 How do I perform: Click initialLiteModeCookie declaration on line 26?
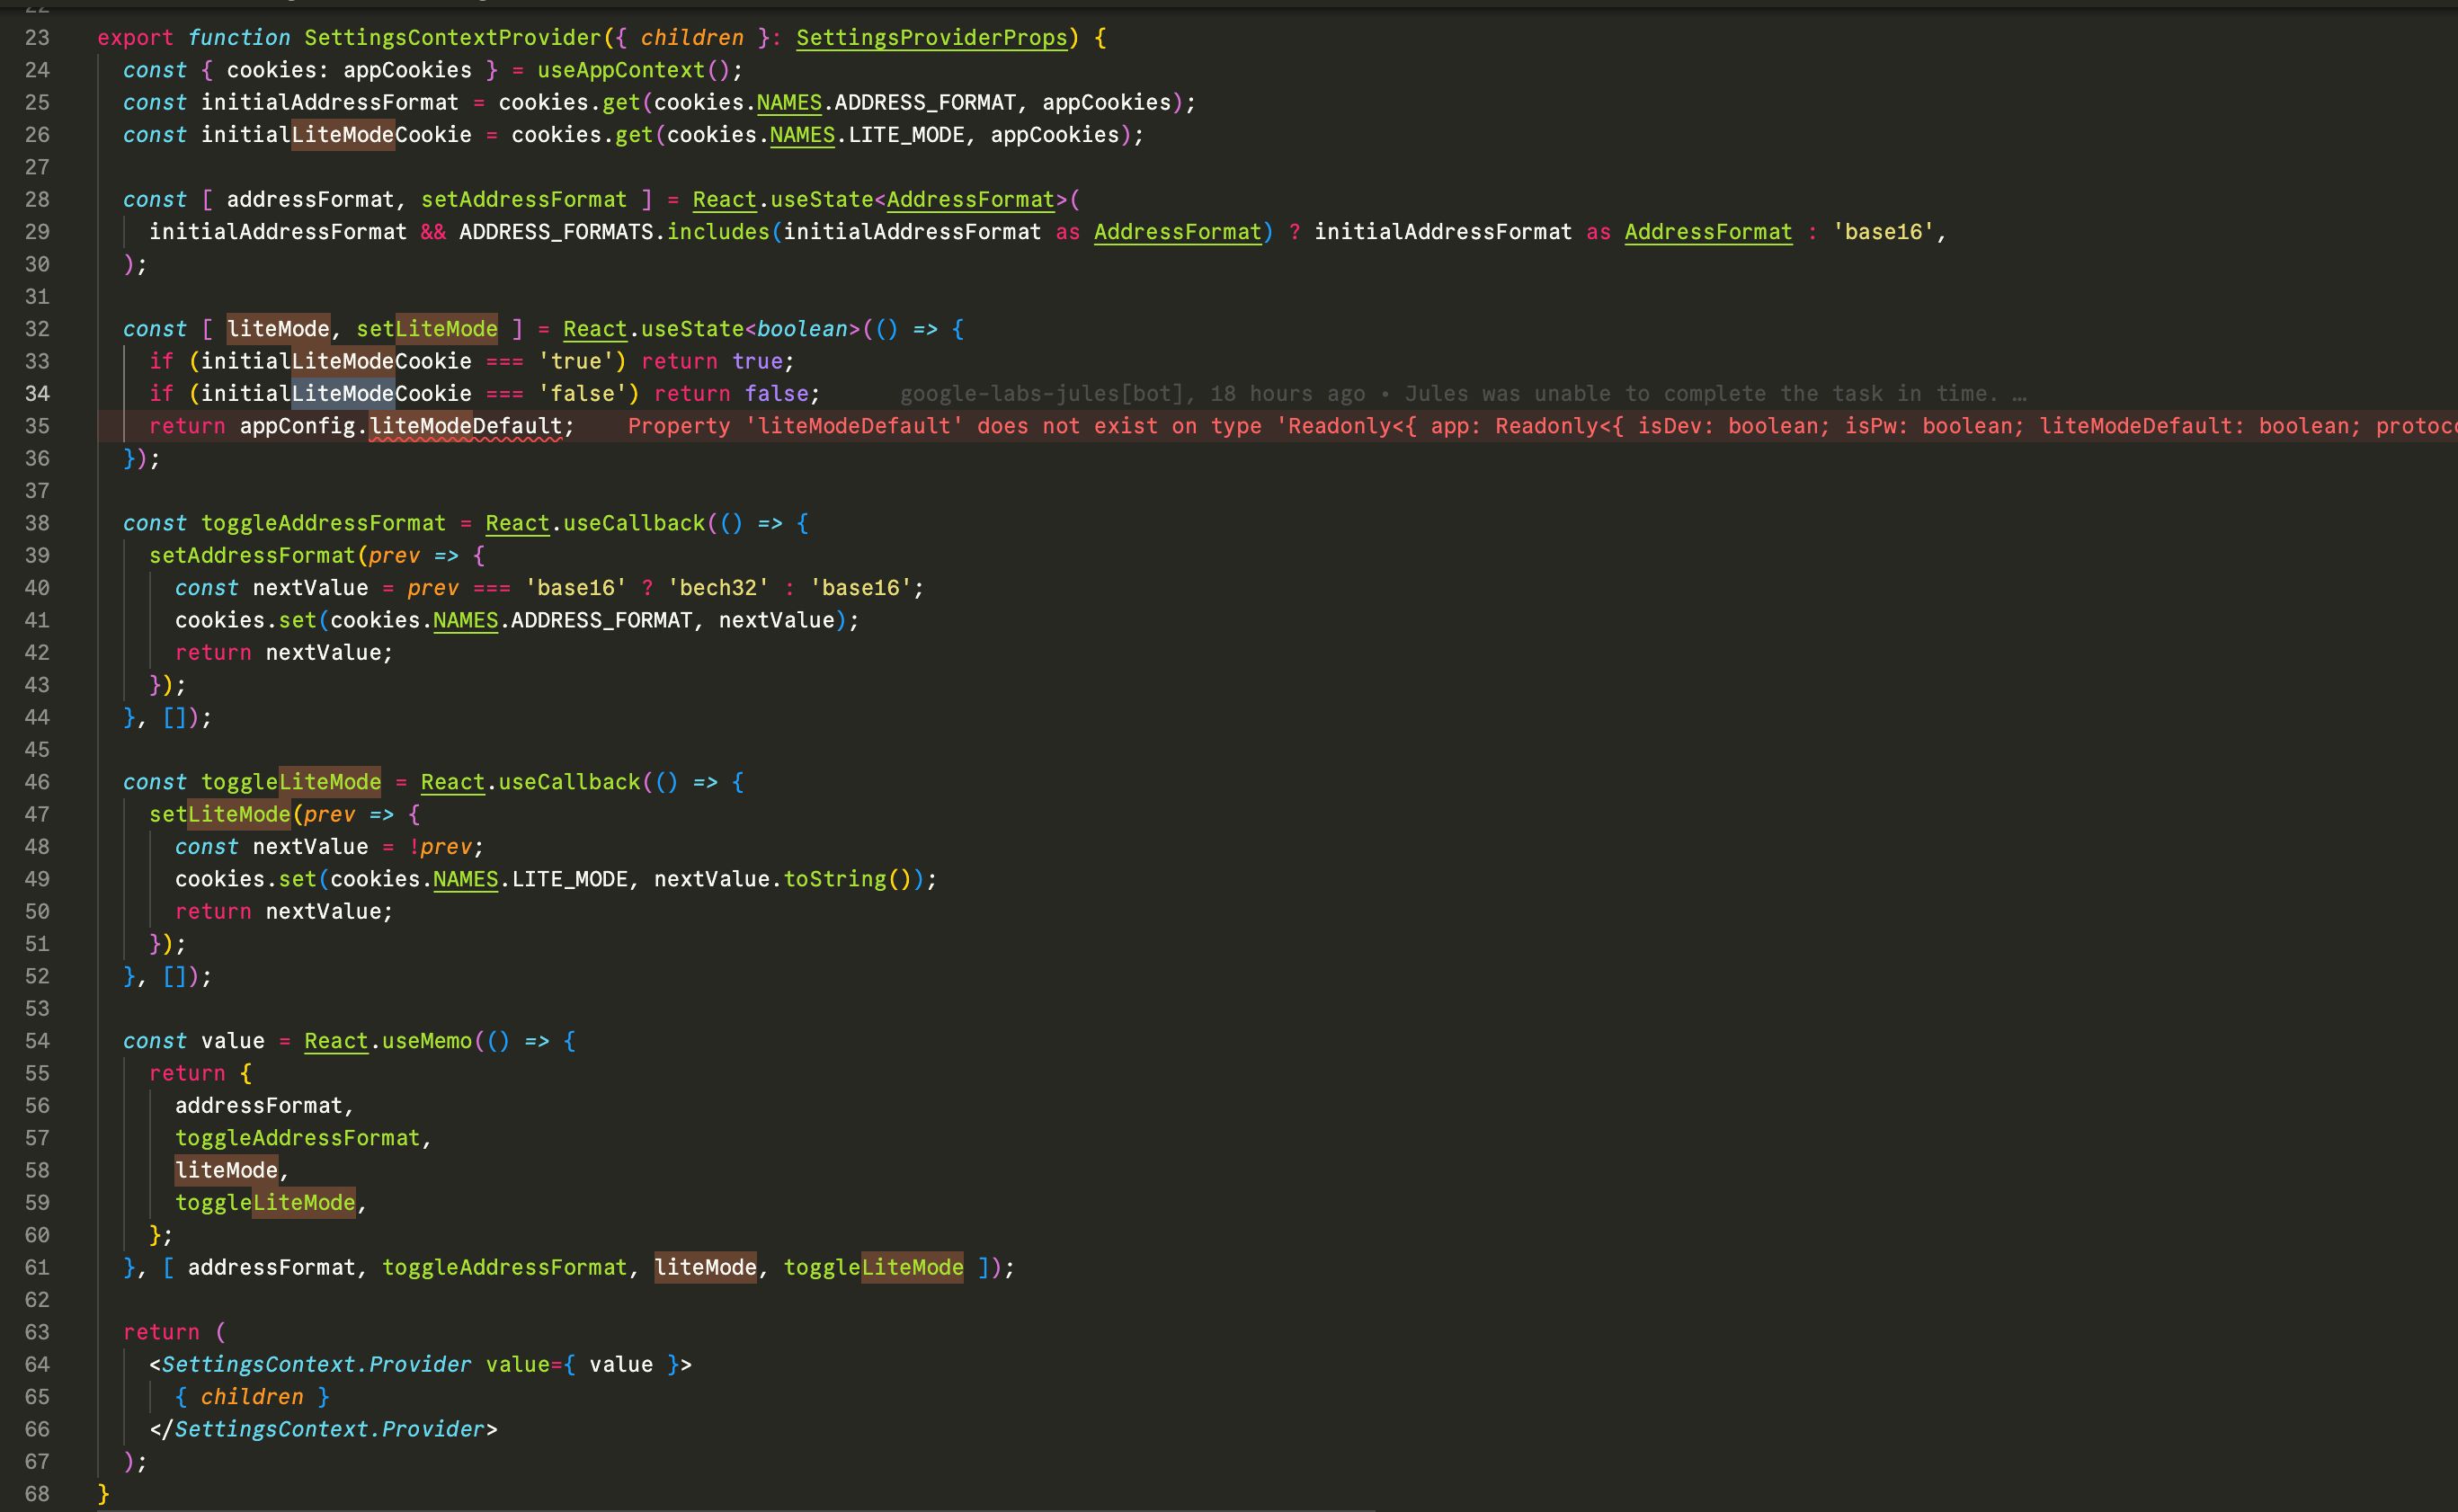[336, 135]
